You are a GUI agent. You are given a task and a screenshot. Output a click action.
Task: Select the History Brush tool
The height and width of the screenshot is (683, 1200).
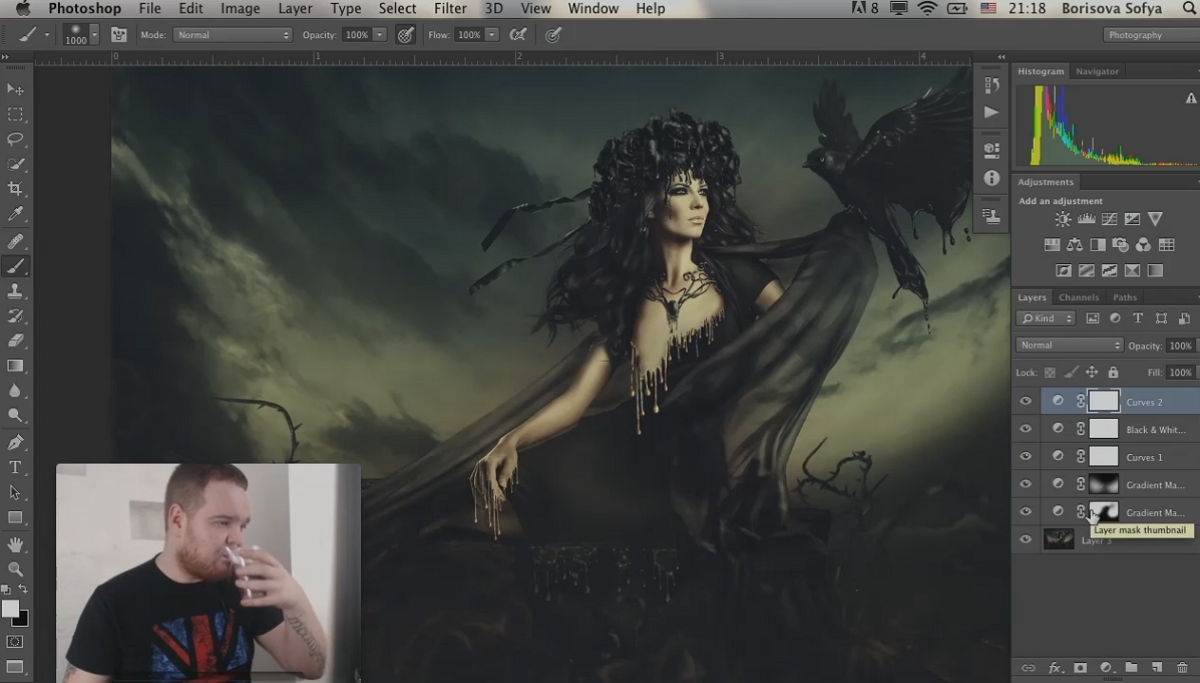(16, 316)
